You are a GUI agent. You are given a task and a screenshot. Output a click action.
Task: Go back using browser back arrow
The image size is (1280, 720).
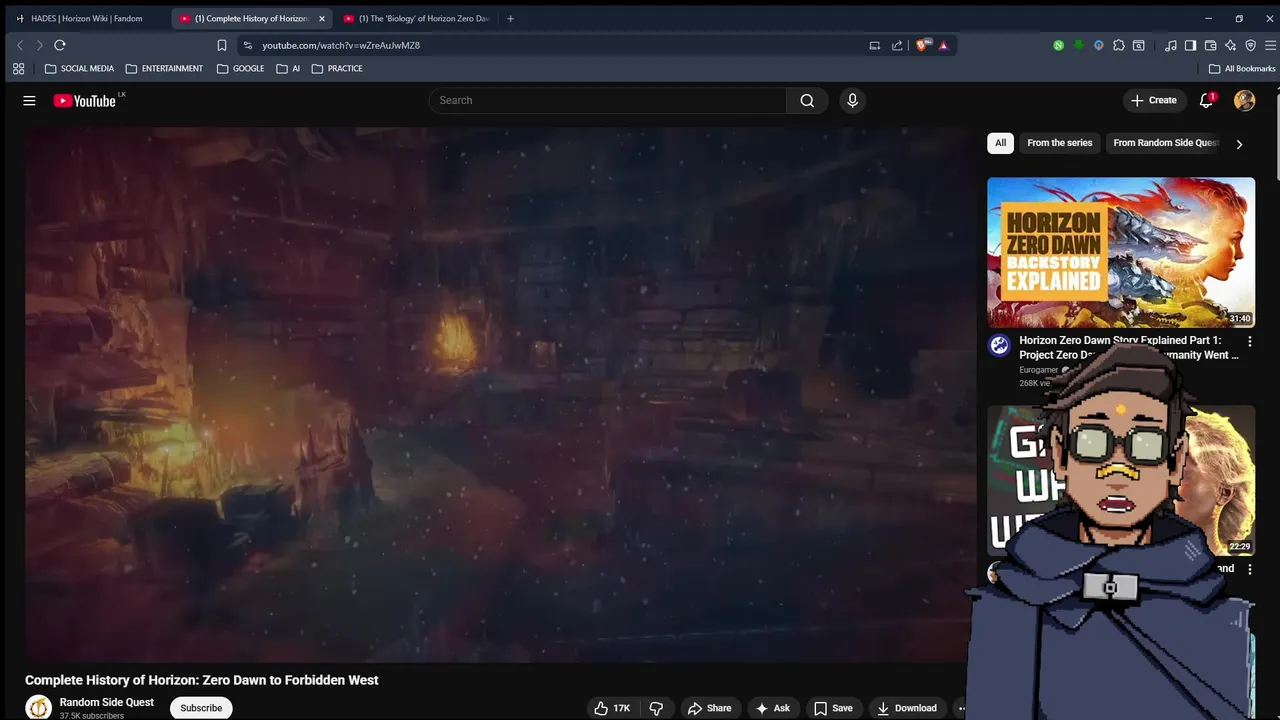point(19,45)
